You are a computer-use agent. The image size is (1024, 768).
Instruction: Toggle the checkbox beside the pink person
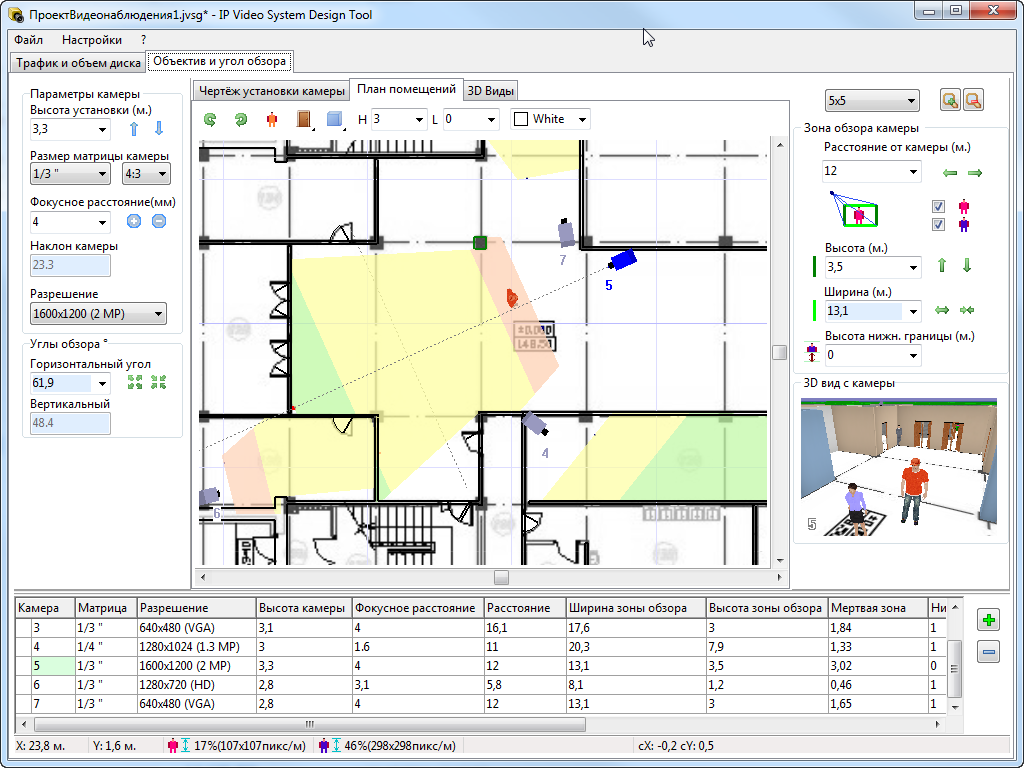tap(938, 207)
